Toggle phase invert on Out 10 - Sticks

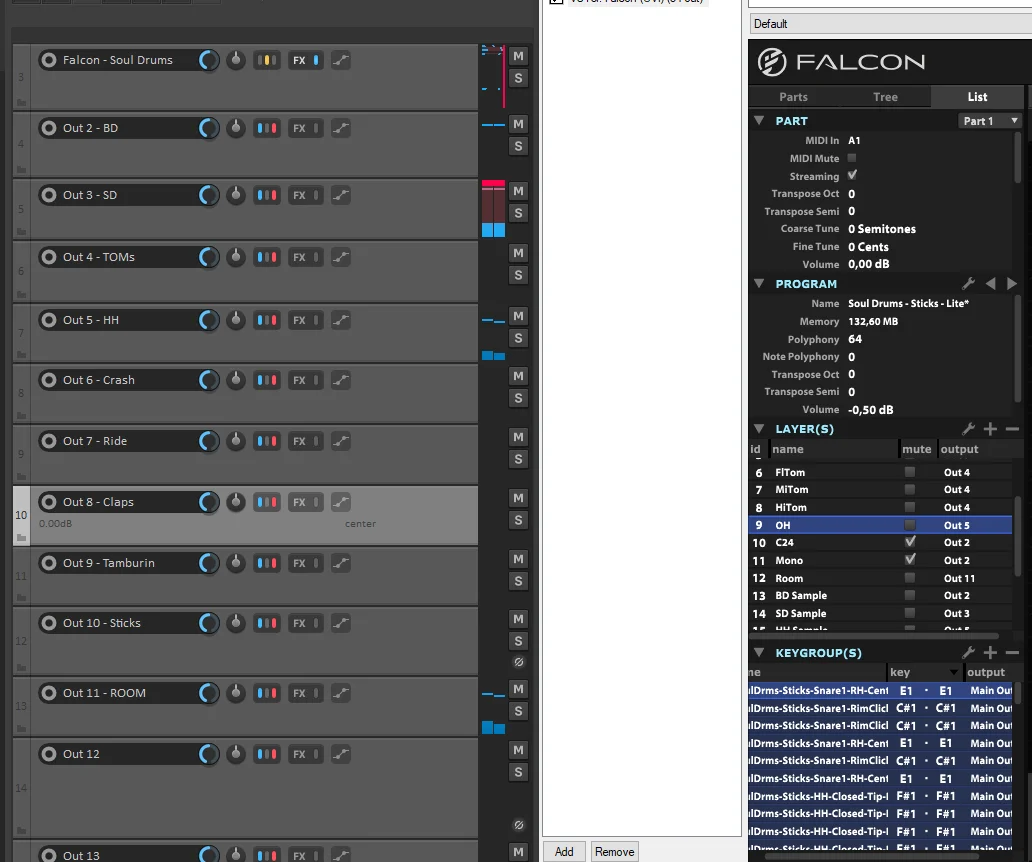pos(519,662)
